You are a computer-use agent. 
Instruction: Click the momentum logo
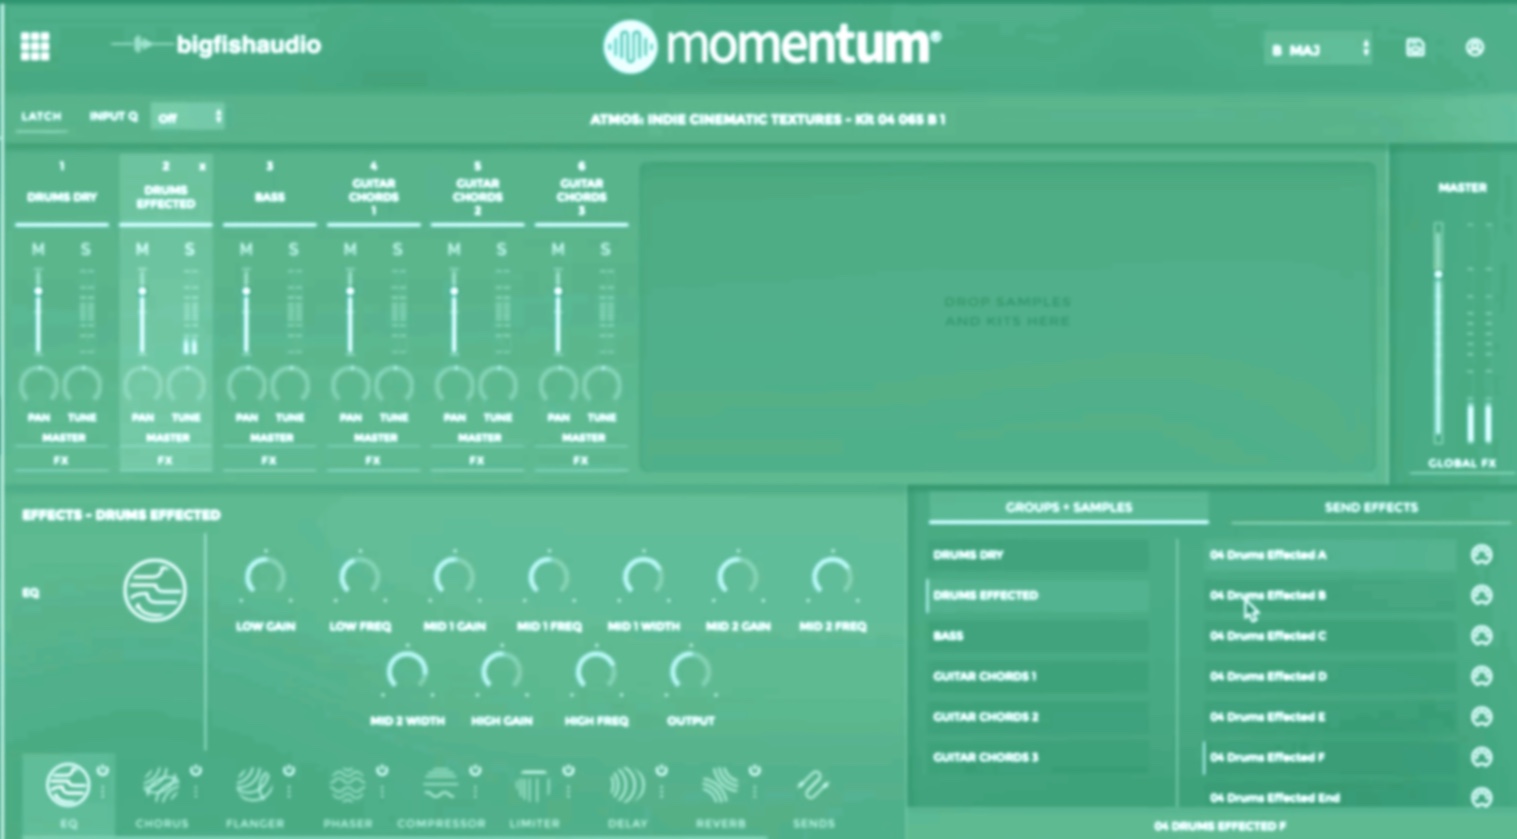pos(771,46)
